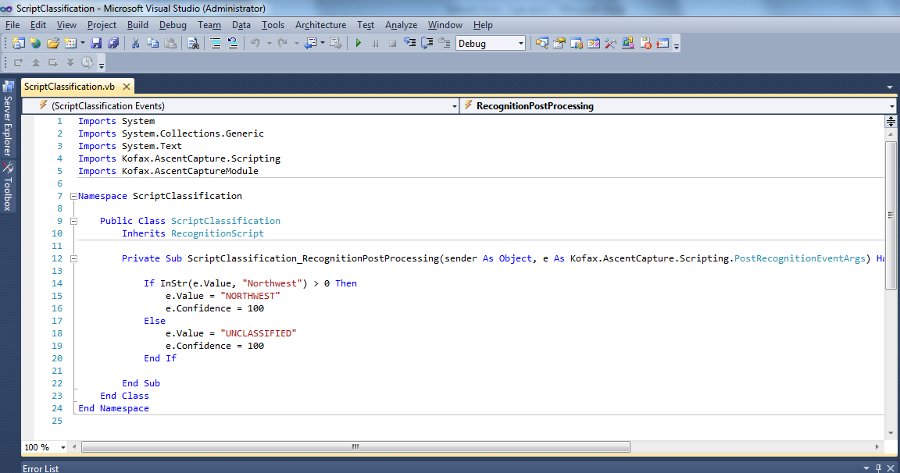Click the editor split-window handle above scrollbar
Screen dimensions: 900x473
tap(890, 121)
